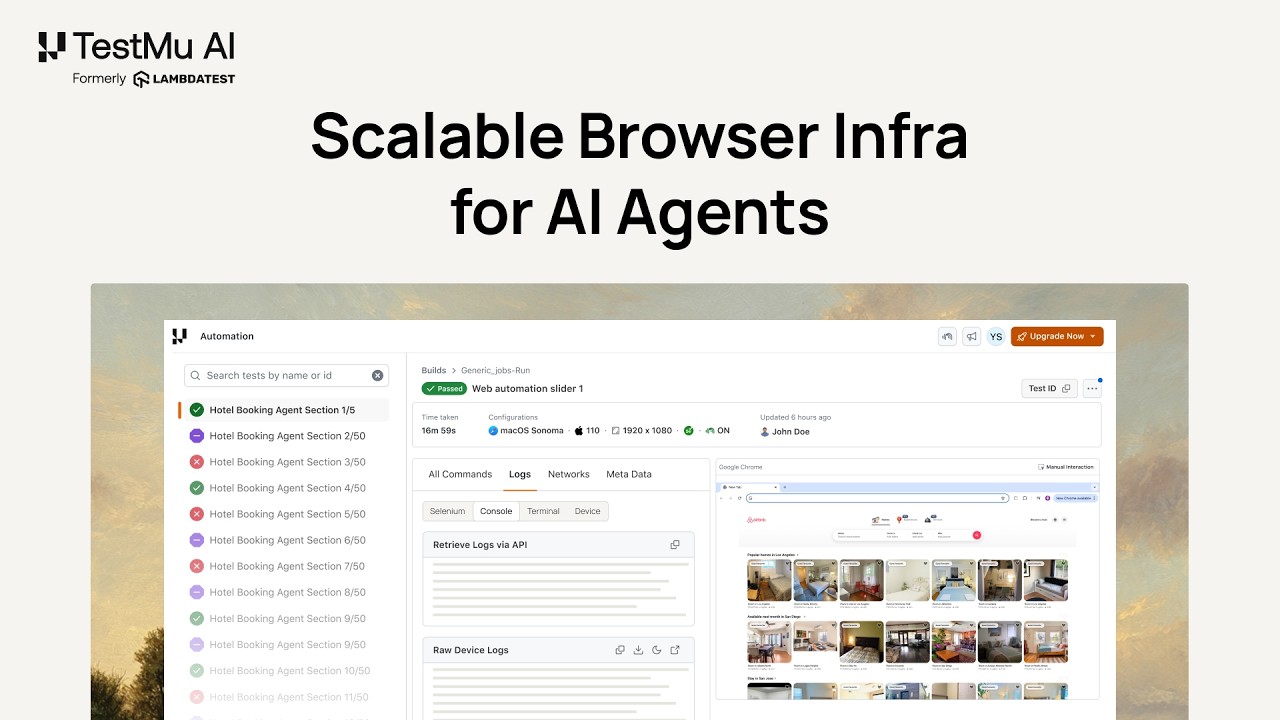1280x720 pixels.
Task: Expand the Chrome tab list chevron in preview
Action: click(1094, 487)
